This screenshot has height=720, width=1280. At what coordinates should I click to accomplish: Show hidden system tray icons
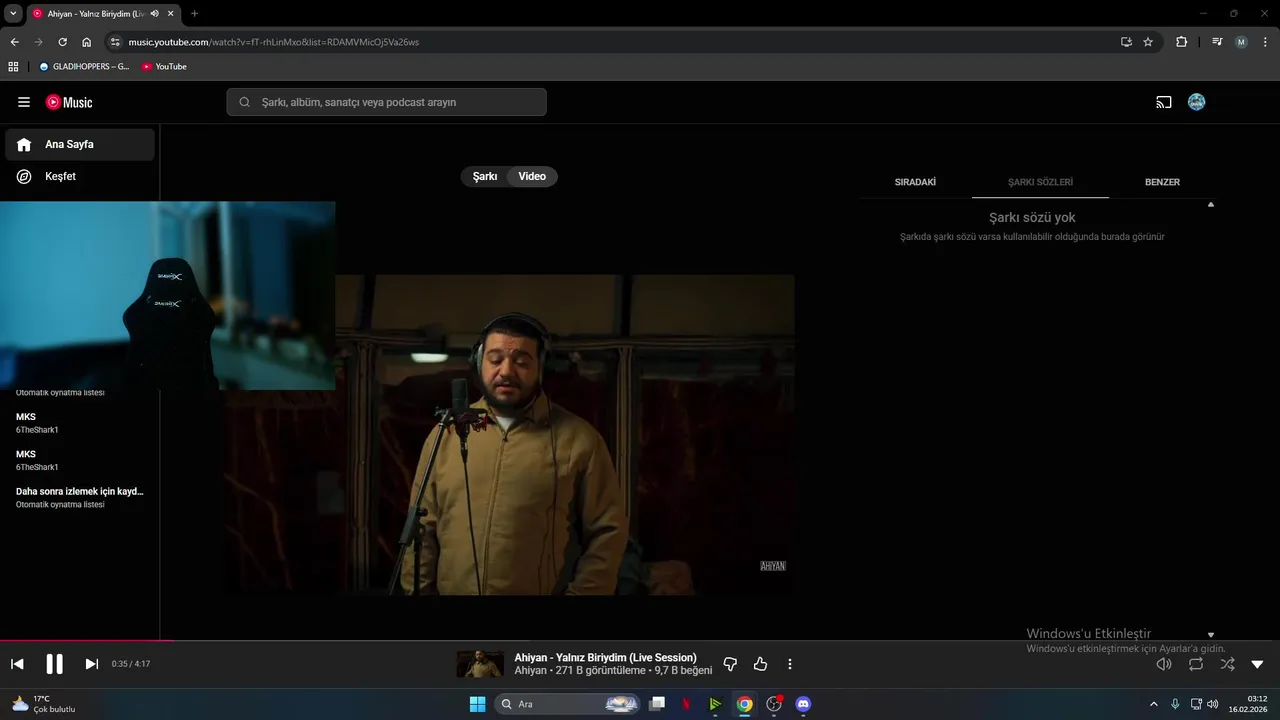click(x=1153, y=704)
